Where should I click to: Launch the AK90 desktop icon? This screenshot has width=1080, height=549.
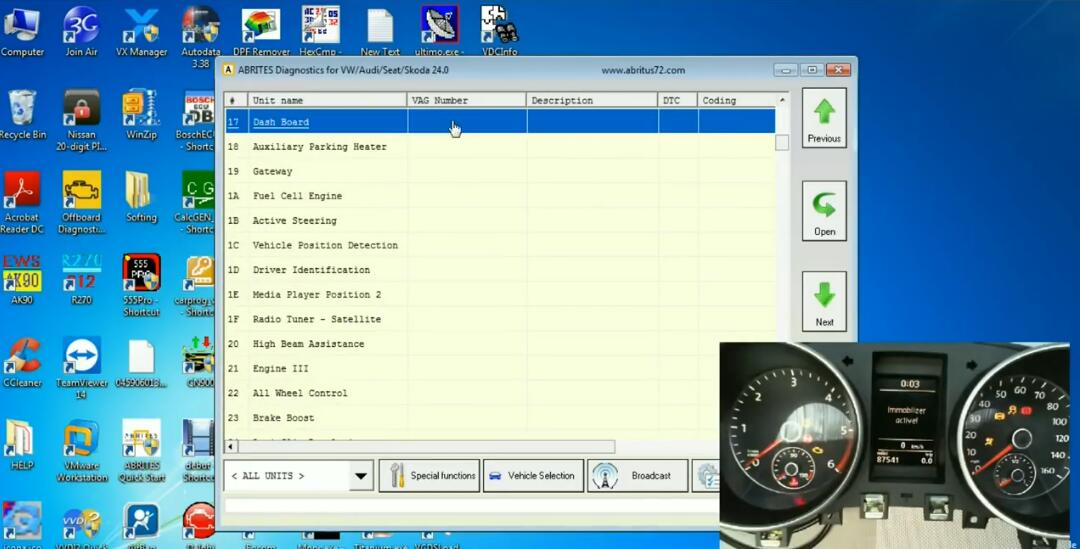coord(22,278)
